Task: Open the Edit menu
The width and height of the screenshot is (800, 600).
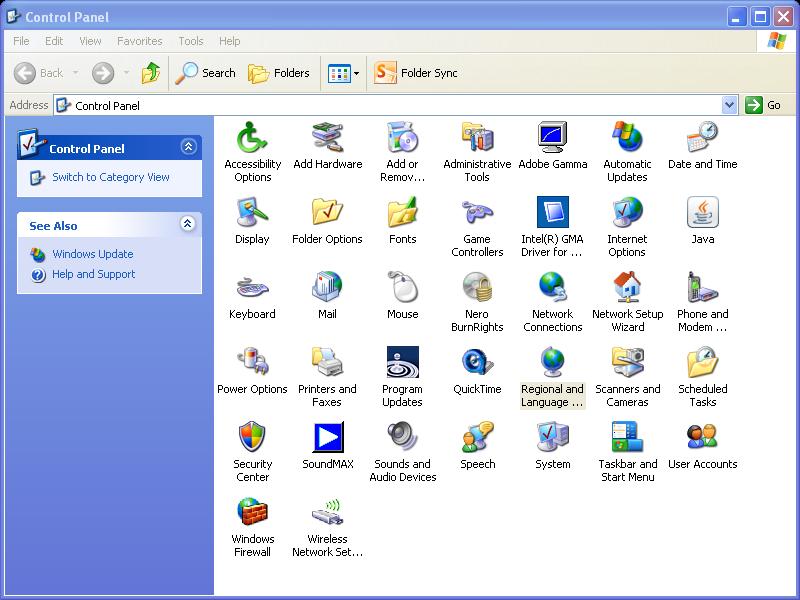Action: pyautogui.click(x=54, y=41)
